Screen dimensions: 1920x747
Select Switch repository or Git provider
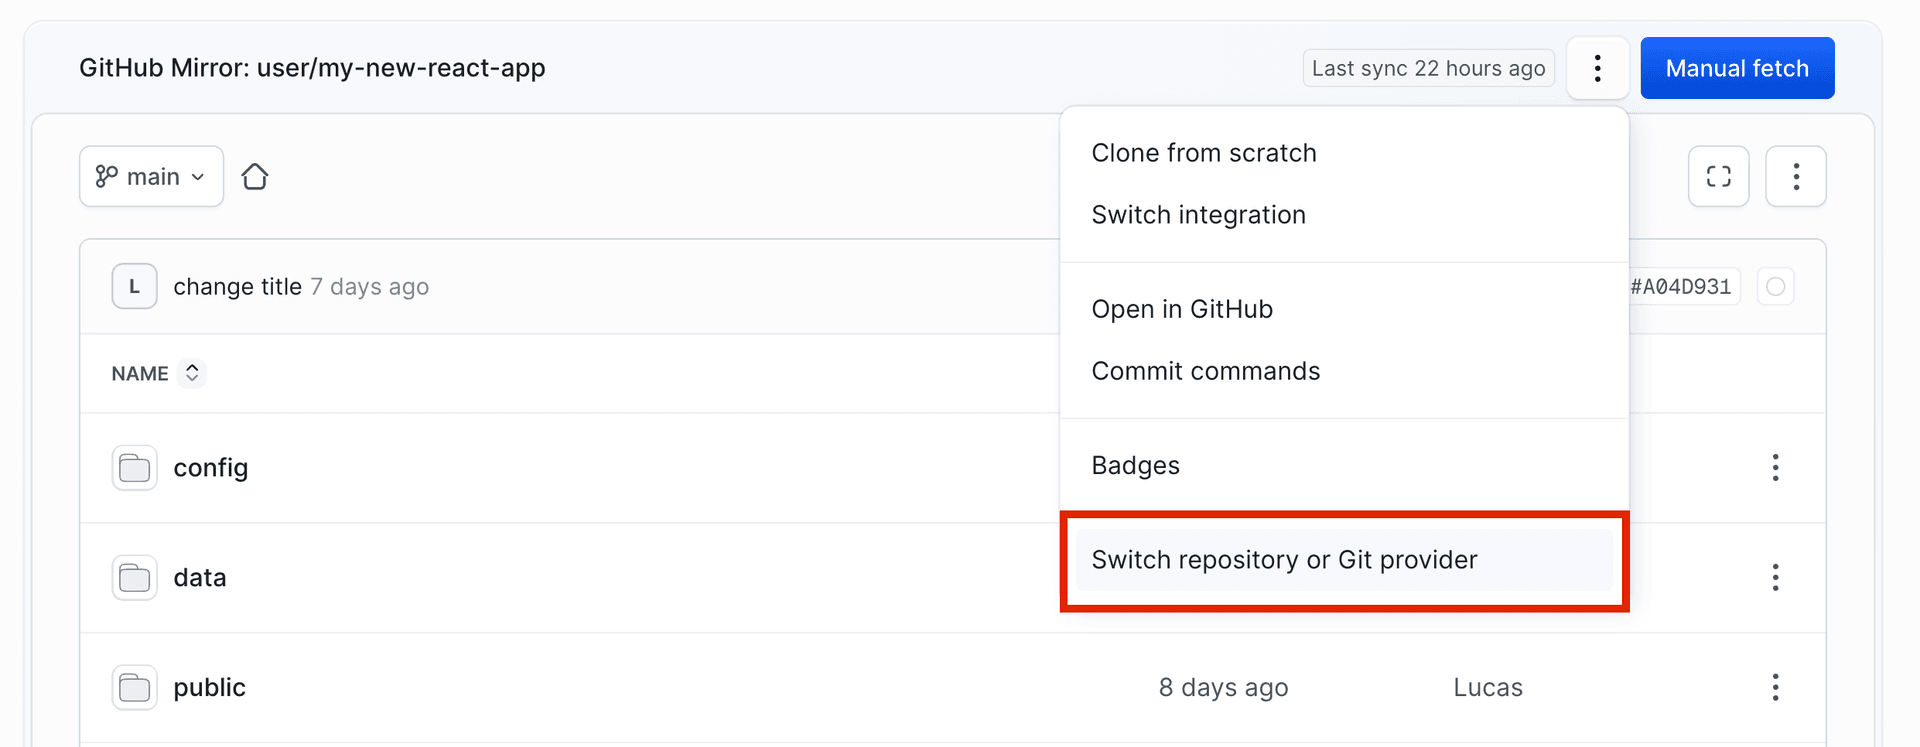(1285, 559)
